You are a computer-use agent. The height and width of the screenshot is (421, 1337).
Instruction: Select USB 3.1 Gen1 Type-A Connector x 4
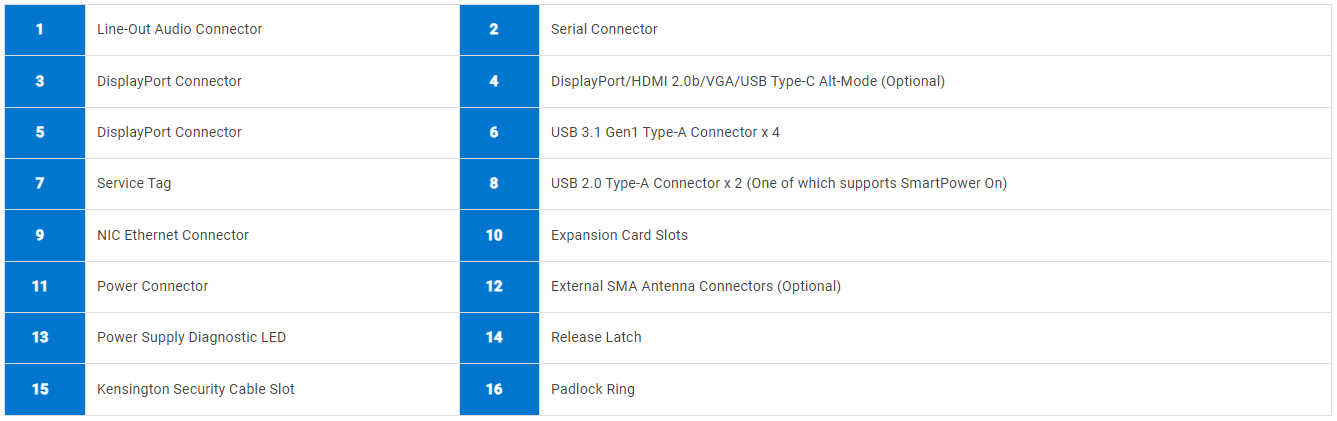(x=665, y=133)
